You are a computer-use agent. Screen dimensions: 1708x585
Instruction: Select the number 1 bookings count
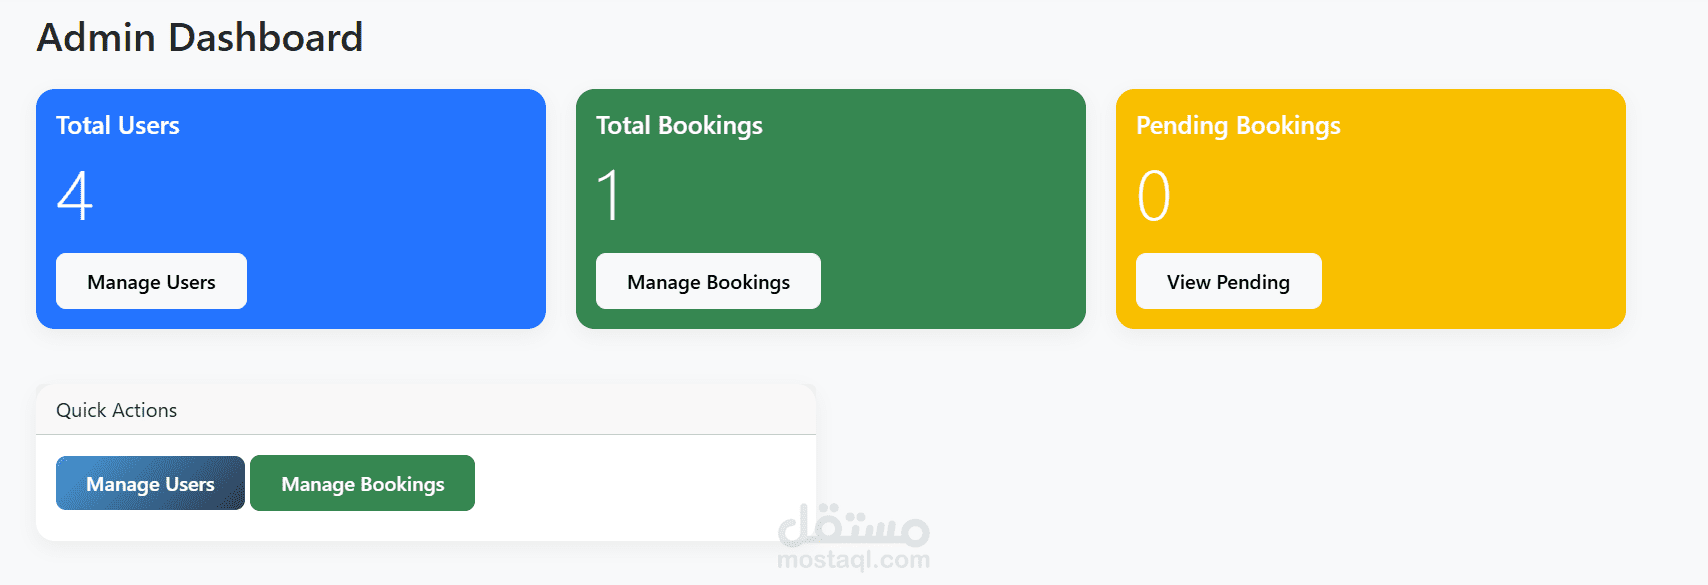pos(609,196)
